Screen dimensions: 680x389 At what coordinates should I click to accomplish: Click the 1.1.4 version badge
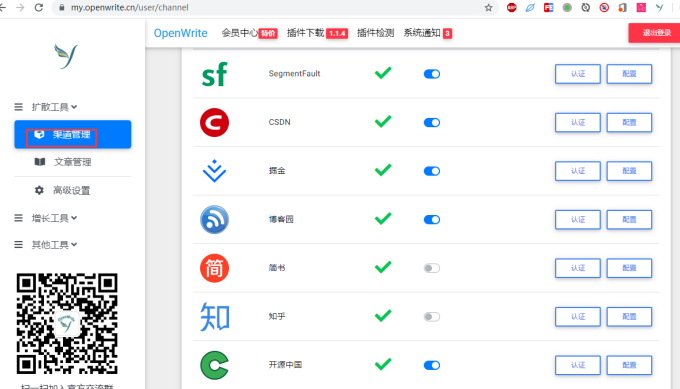(x=337, y=33)
